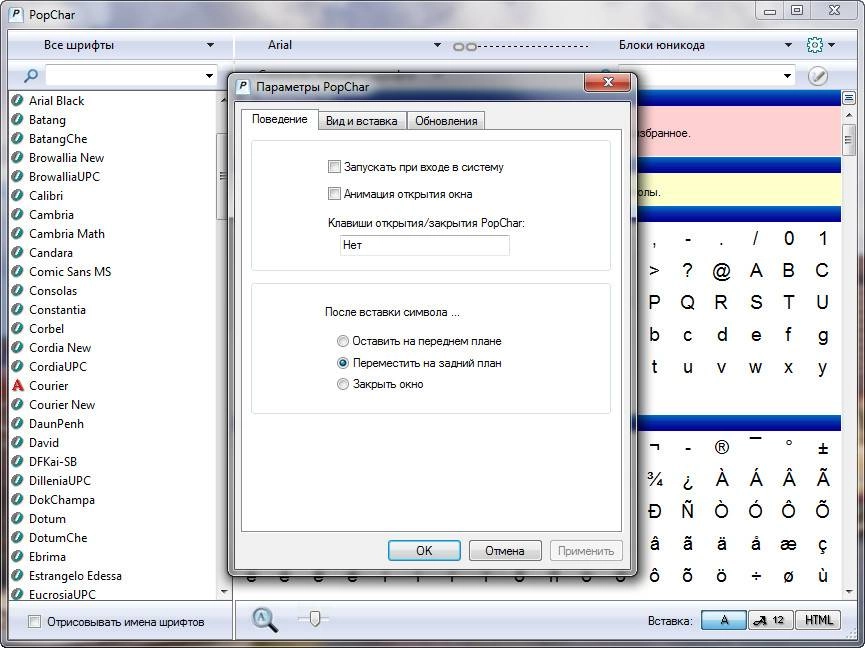Viewport: 865px width, 648px height.
Task: Open the 'Обновления' tab
Action: [x=446, y=121]
